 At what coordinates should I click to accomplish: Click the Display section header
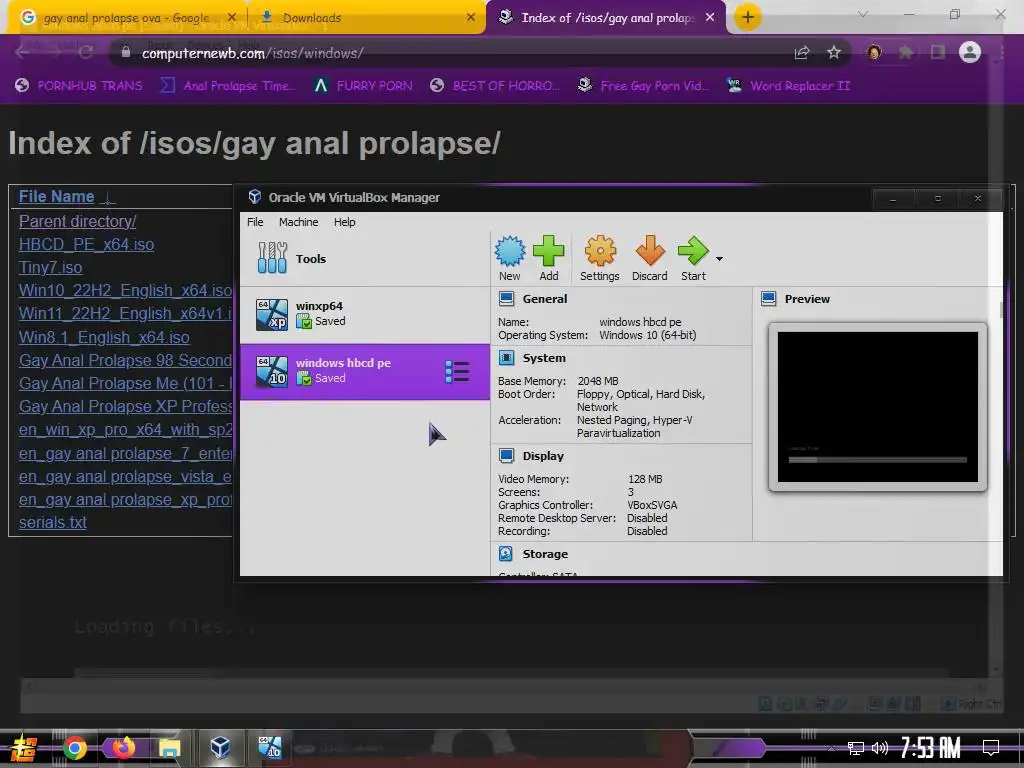pyautogui.click(x=543, y=456)
